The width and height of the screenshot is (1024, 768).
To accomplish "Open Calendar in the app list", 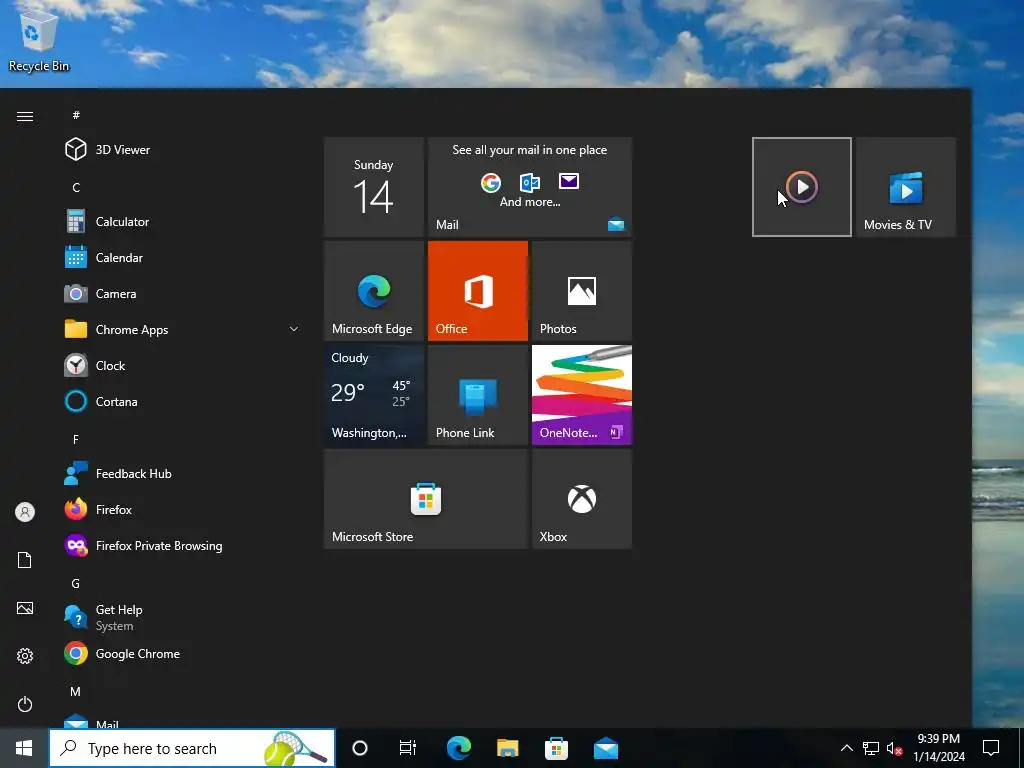I will (183, 257).
